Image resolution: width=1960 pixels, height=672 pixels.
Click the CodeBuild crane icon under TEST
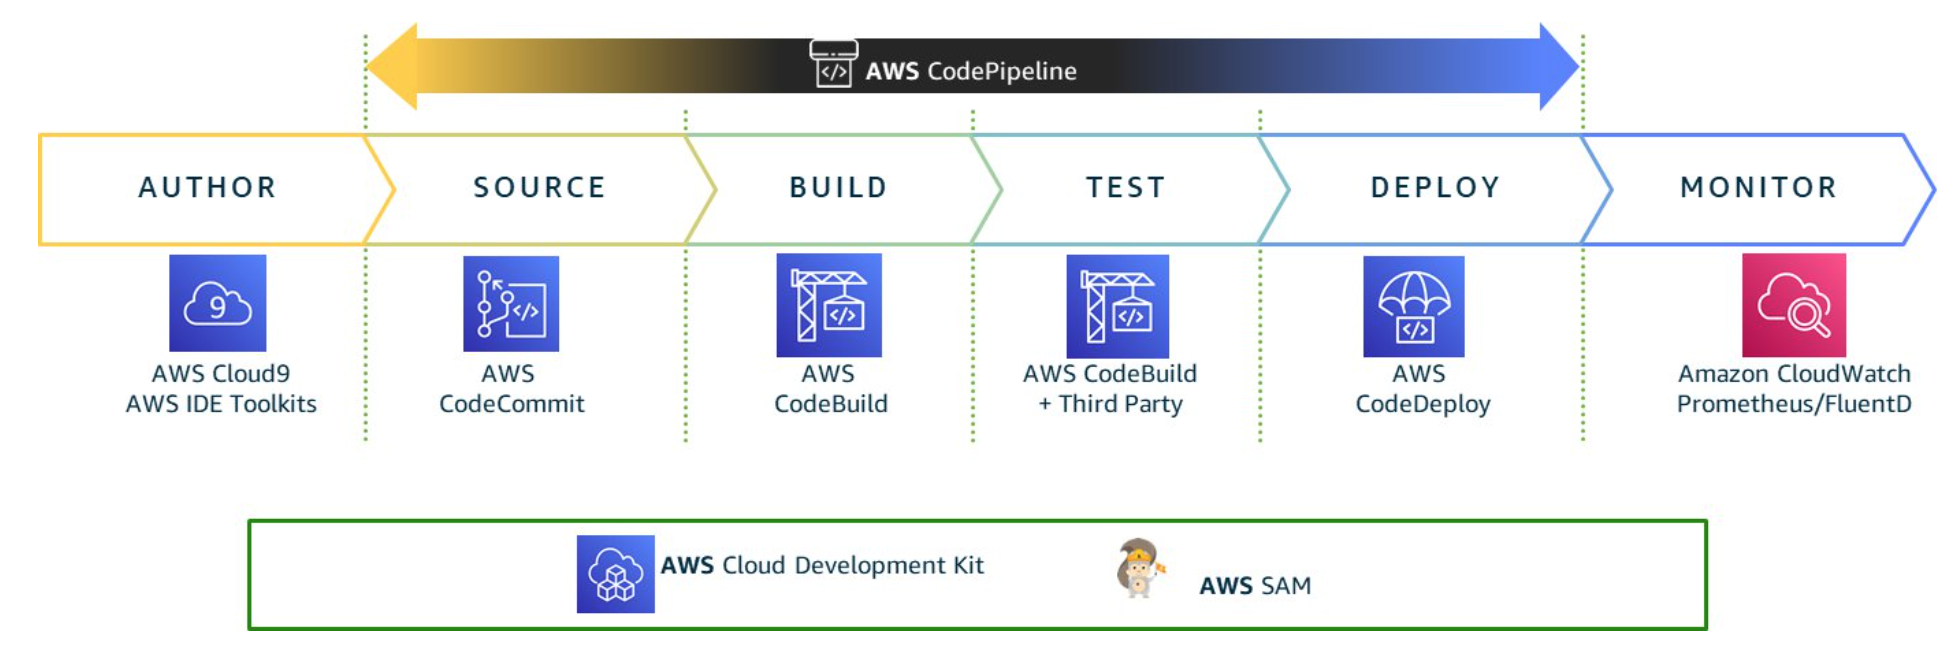[1118, 306]
